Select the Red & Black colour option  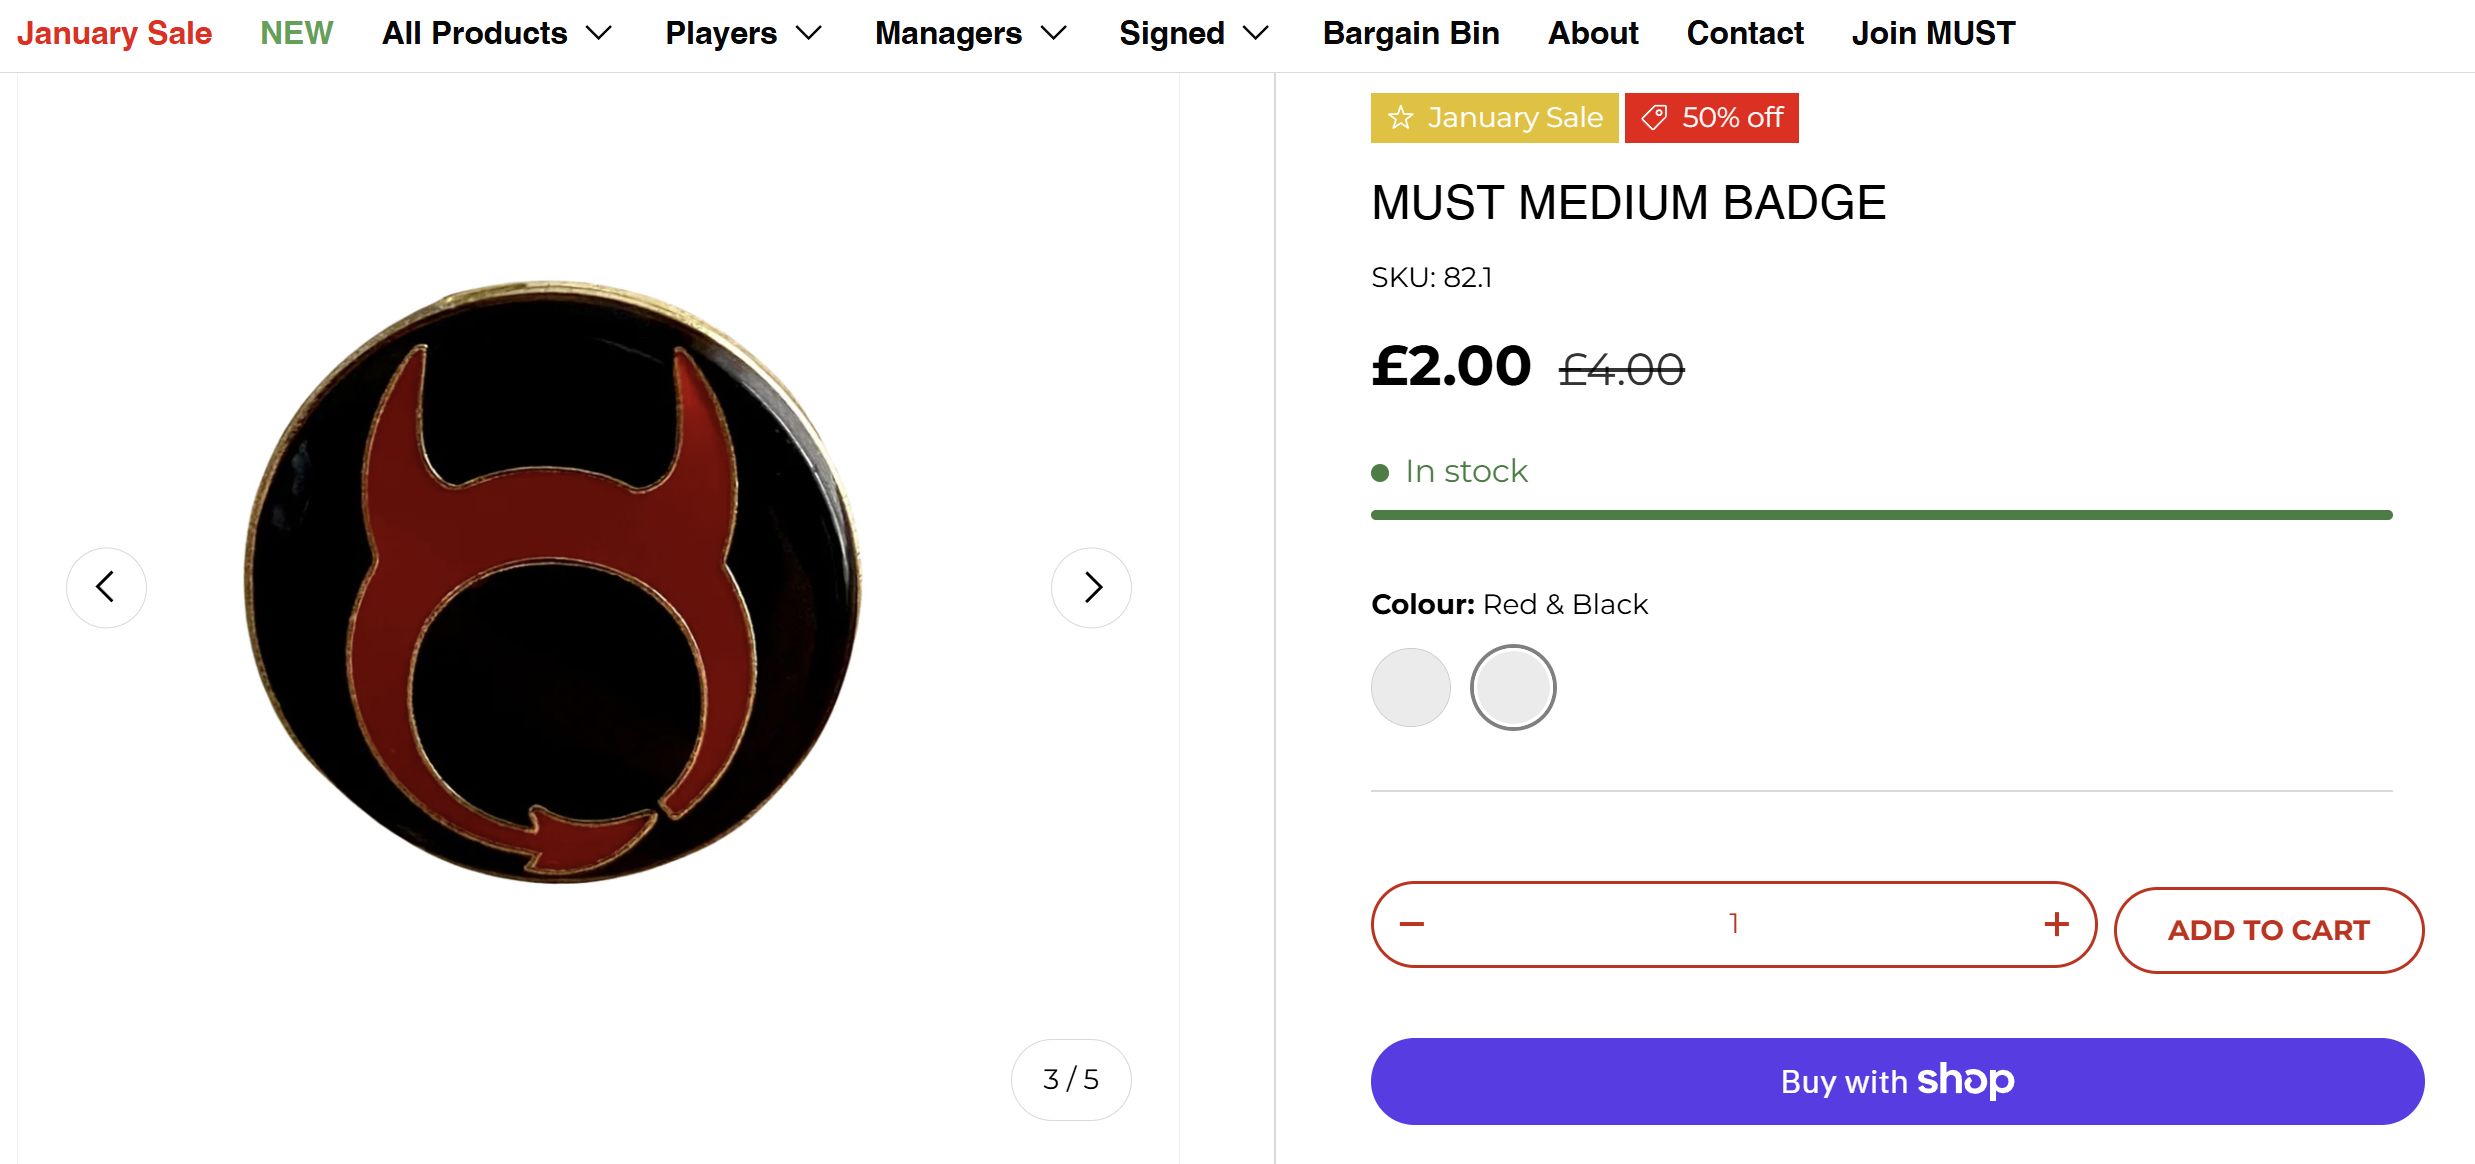click(1512, 687)
